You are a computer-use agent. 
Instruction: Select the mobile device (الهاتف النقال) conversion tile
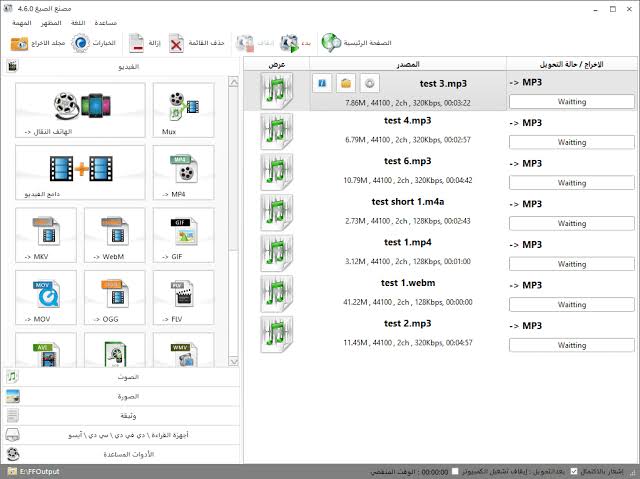[x=80, y=110]
